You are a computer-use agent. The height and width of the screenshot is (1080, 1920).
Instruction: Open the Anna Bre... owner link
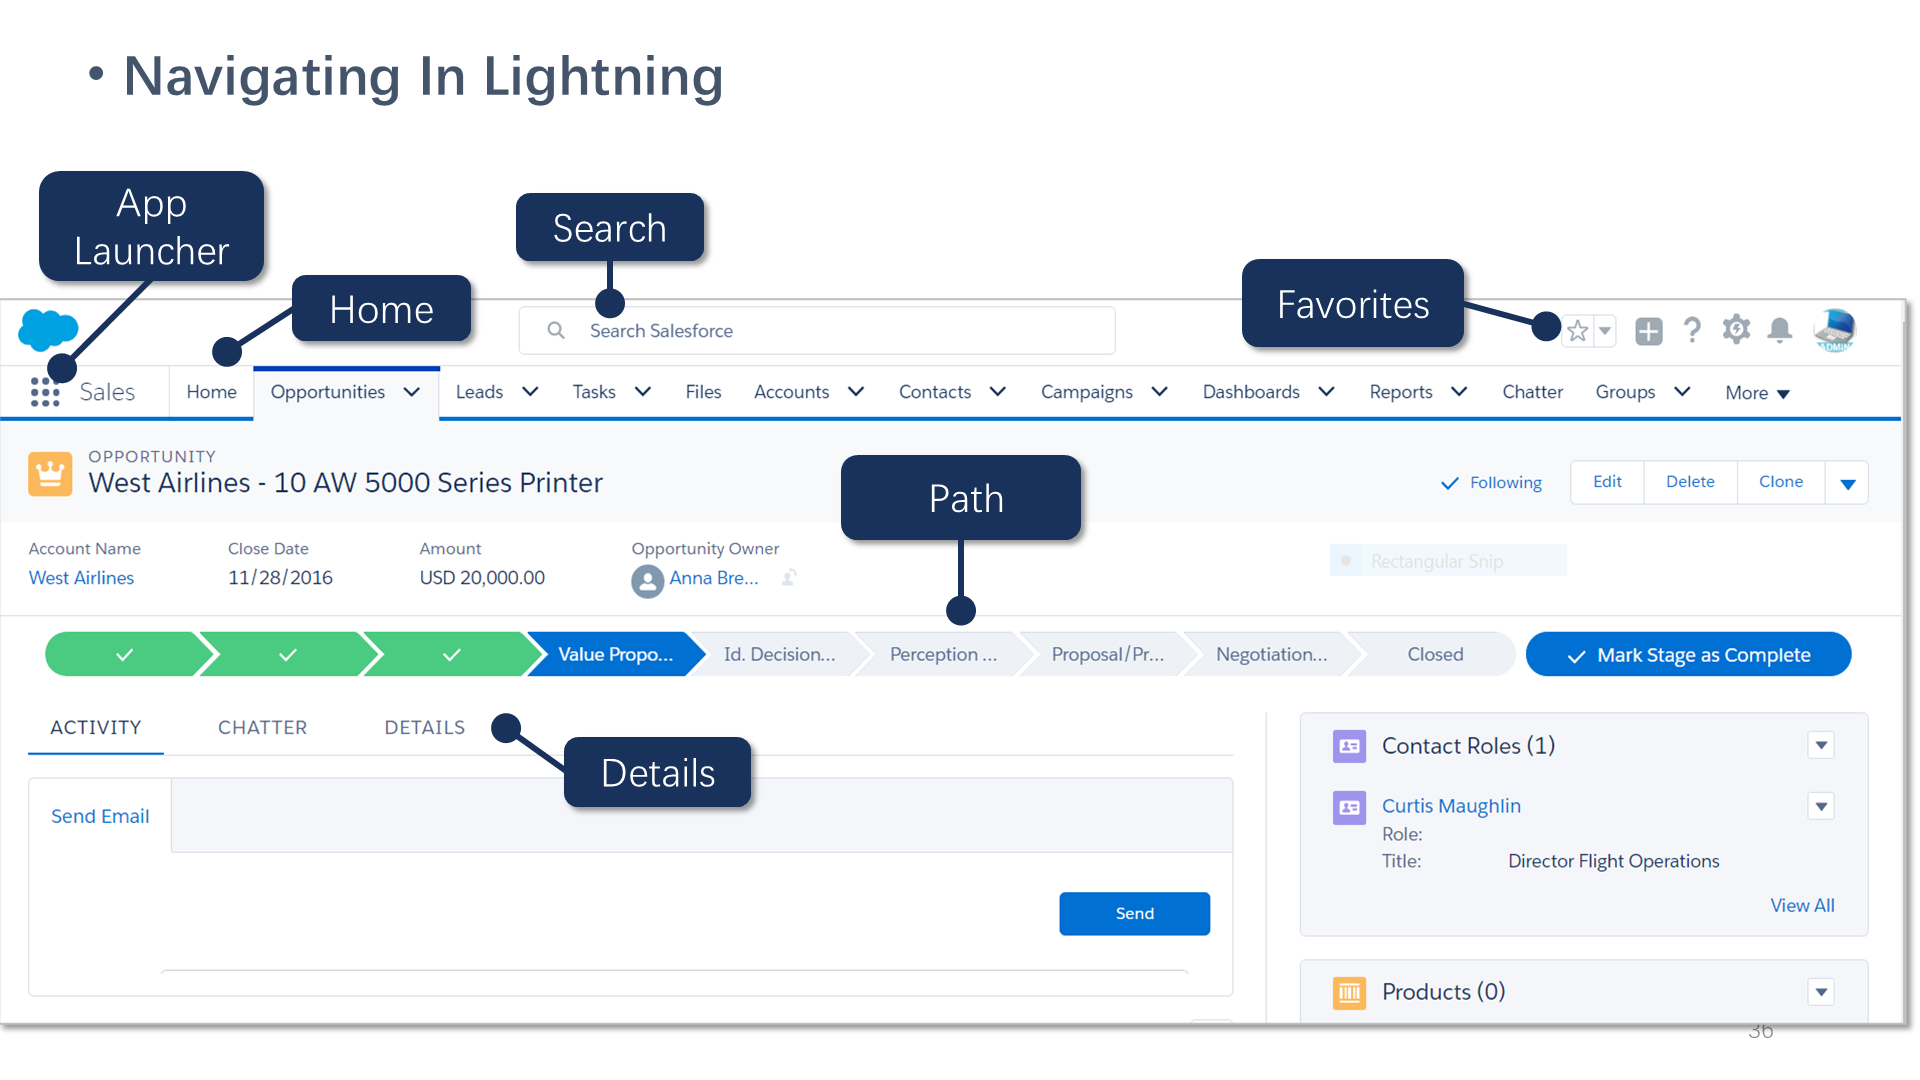coord(714,578)
